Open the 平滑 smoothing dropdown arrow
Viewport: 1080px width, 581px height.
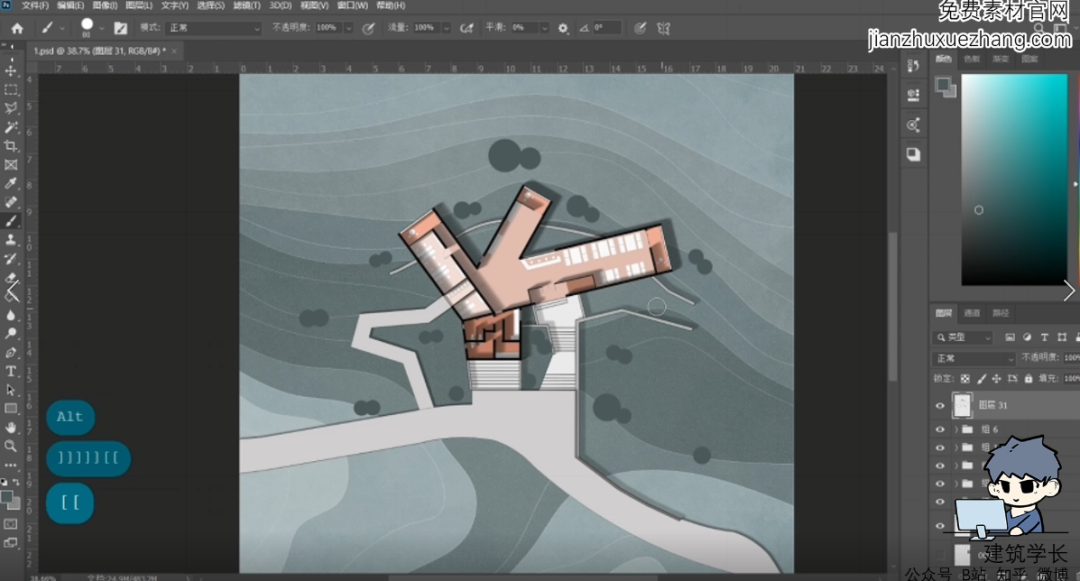click(x=544, y=28)
